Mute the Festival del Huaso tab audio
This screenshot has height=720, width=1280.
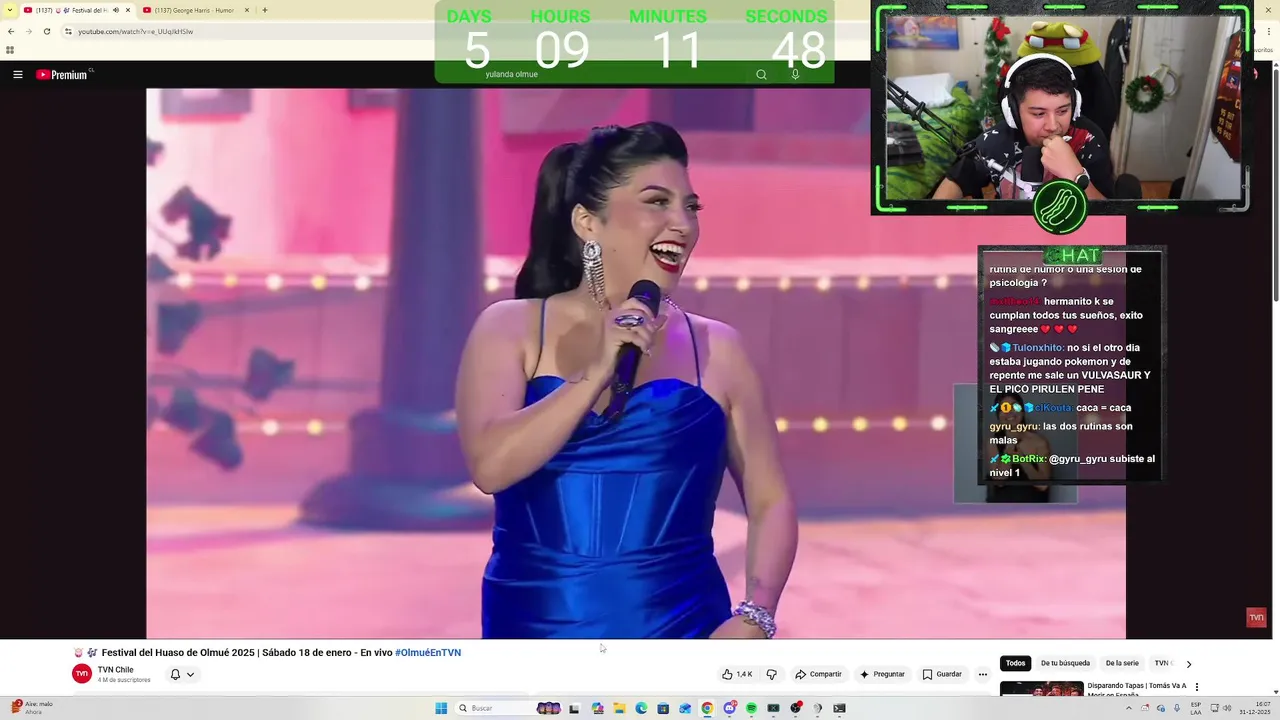[x=115, y=10]
